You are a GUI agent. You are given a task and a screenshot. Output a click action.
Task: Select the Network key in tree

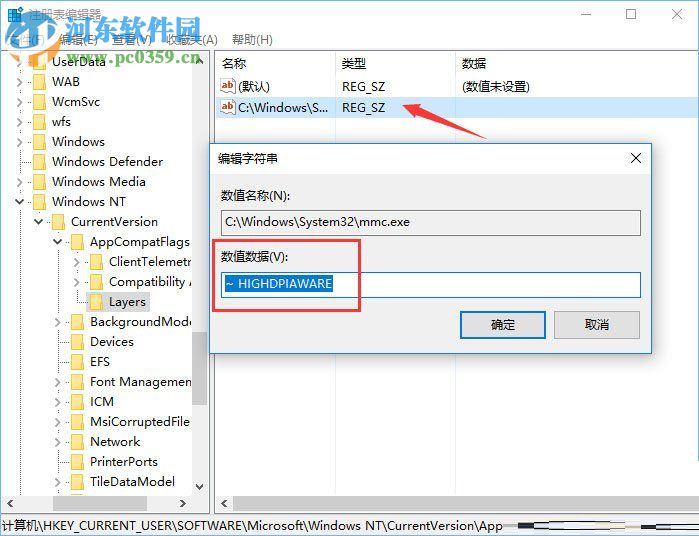115,441
